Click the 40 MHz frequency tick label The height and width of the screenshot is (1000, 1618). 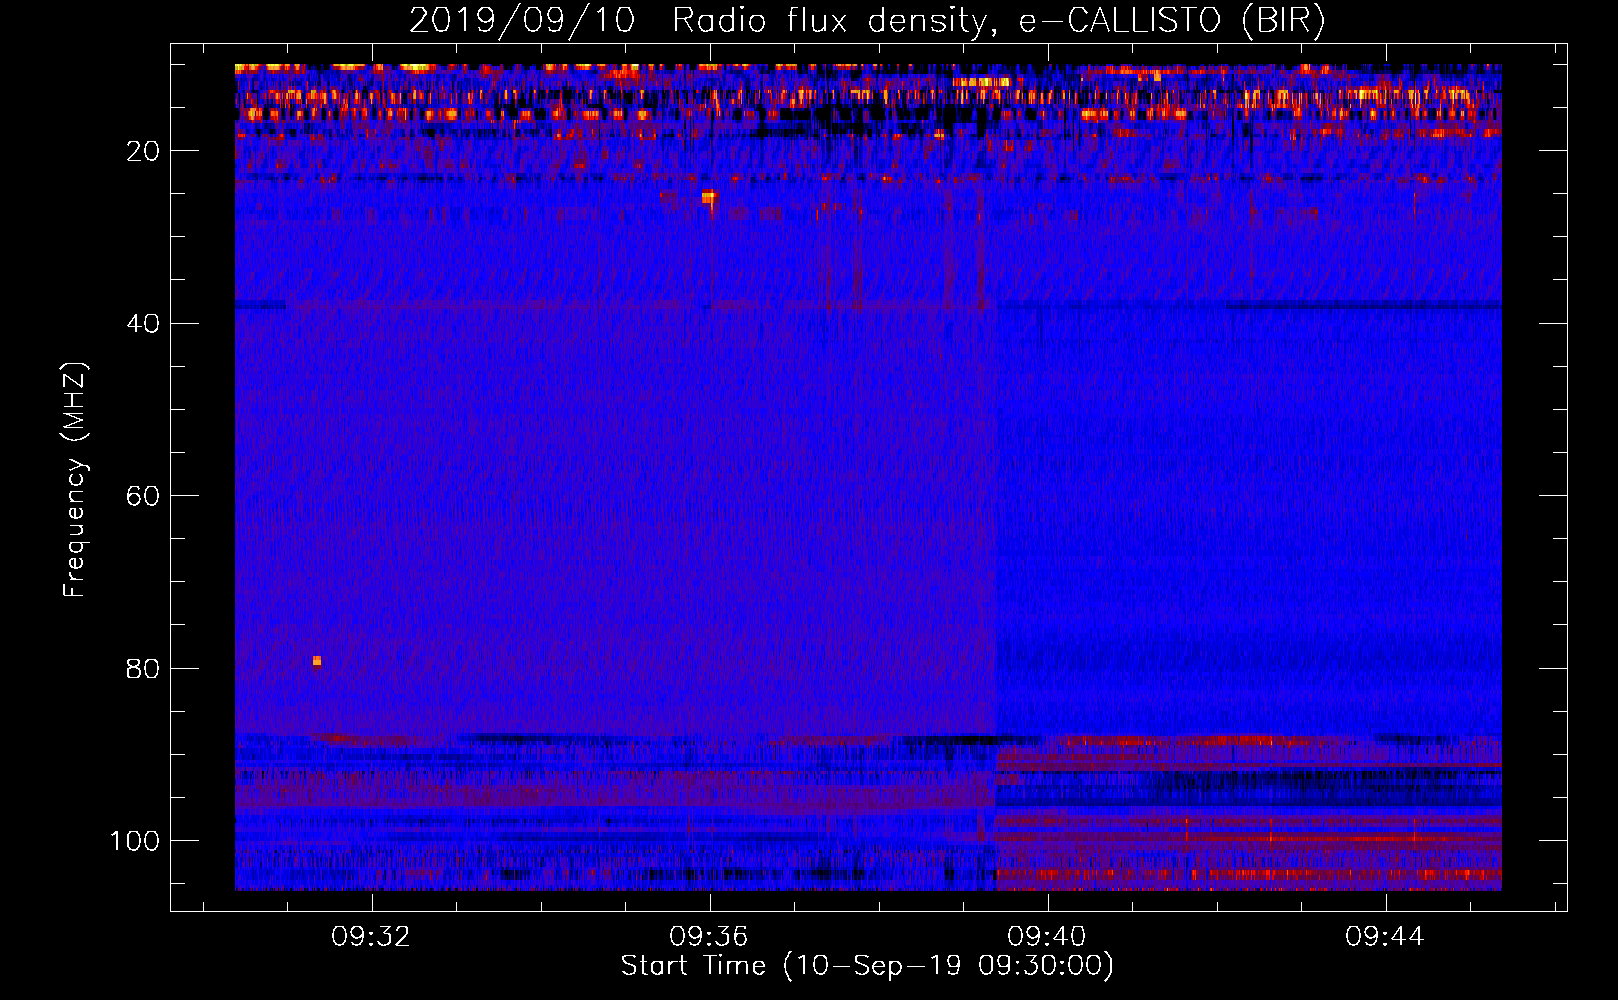[143, 324]
